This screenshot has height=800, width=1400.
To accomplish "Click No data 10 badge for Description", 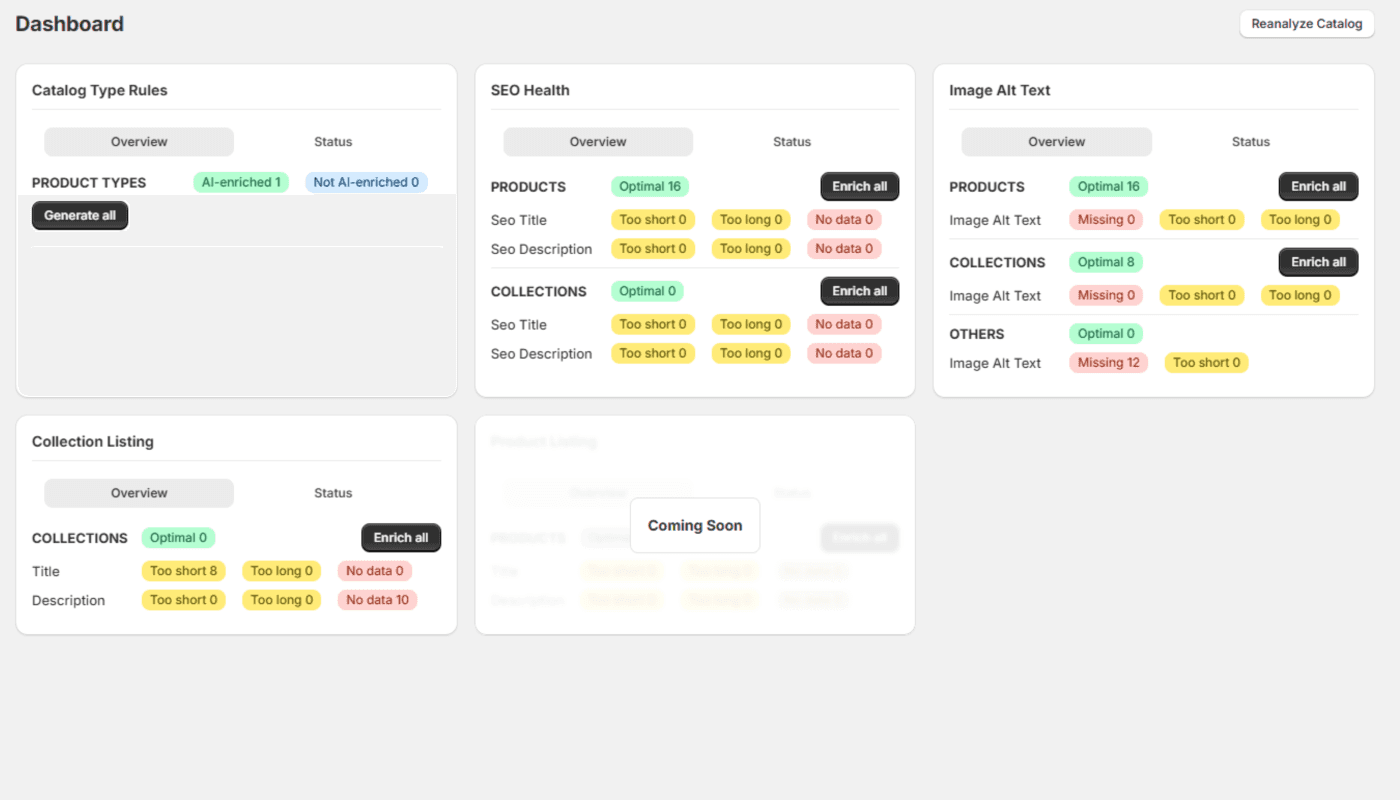I will 378,600.
